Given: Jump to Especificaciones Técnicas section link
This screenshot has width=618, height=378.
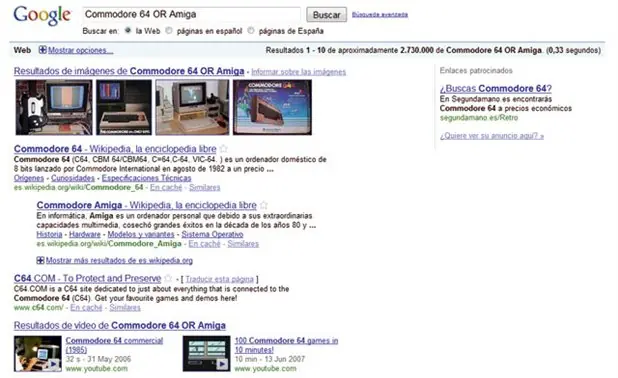Looking at the screenshot, I should click(x=146, y=178).
